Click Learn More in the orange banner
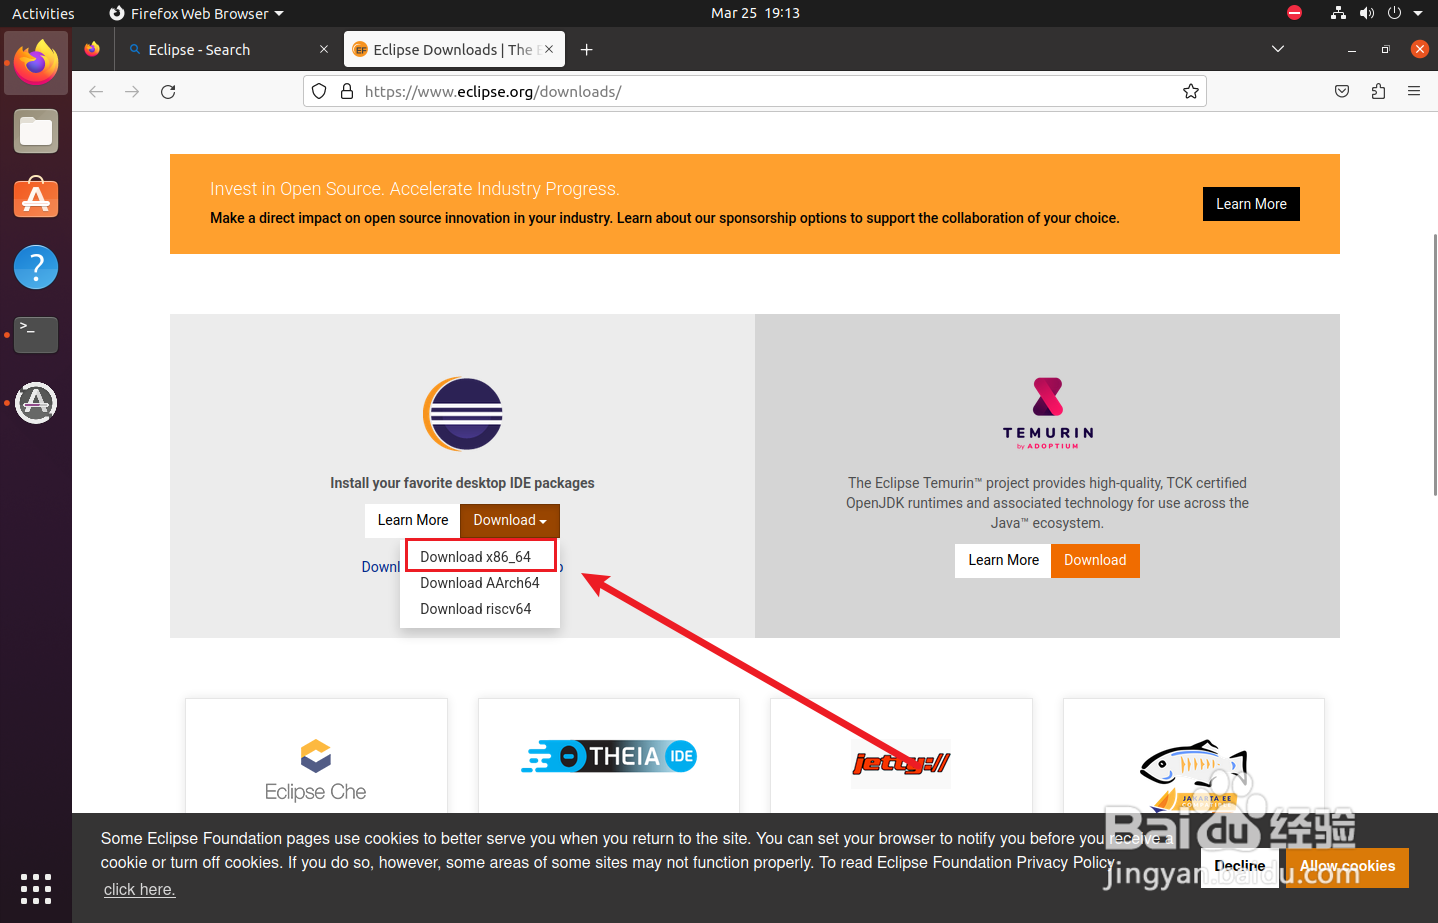The width and height of the screenshot is (1438, 923). coord(1251,204)
